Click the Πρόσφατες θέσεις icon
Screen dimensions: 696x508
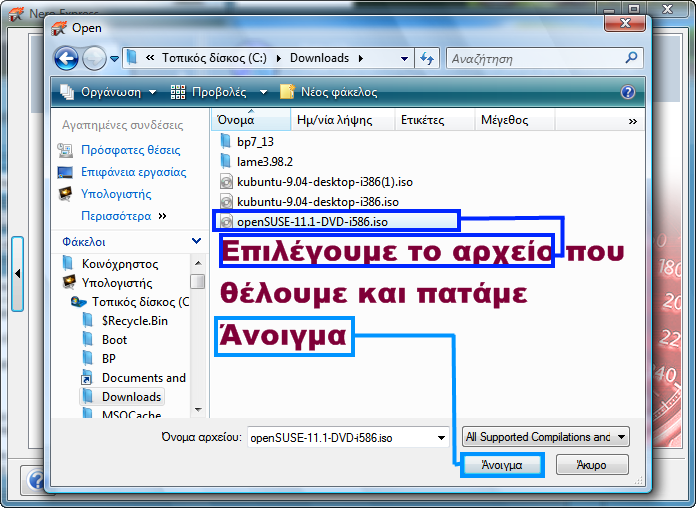tap(65, 151)
